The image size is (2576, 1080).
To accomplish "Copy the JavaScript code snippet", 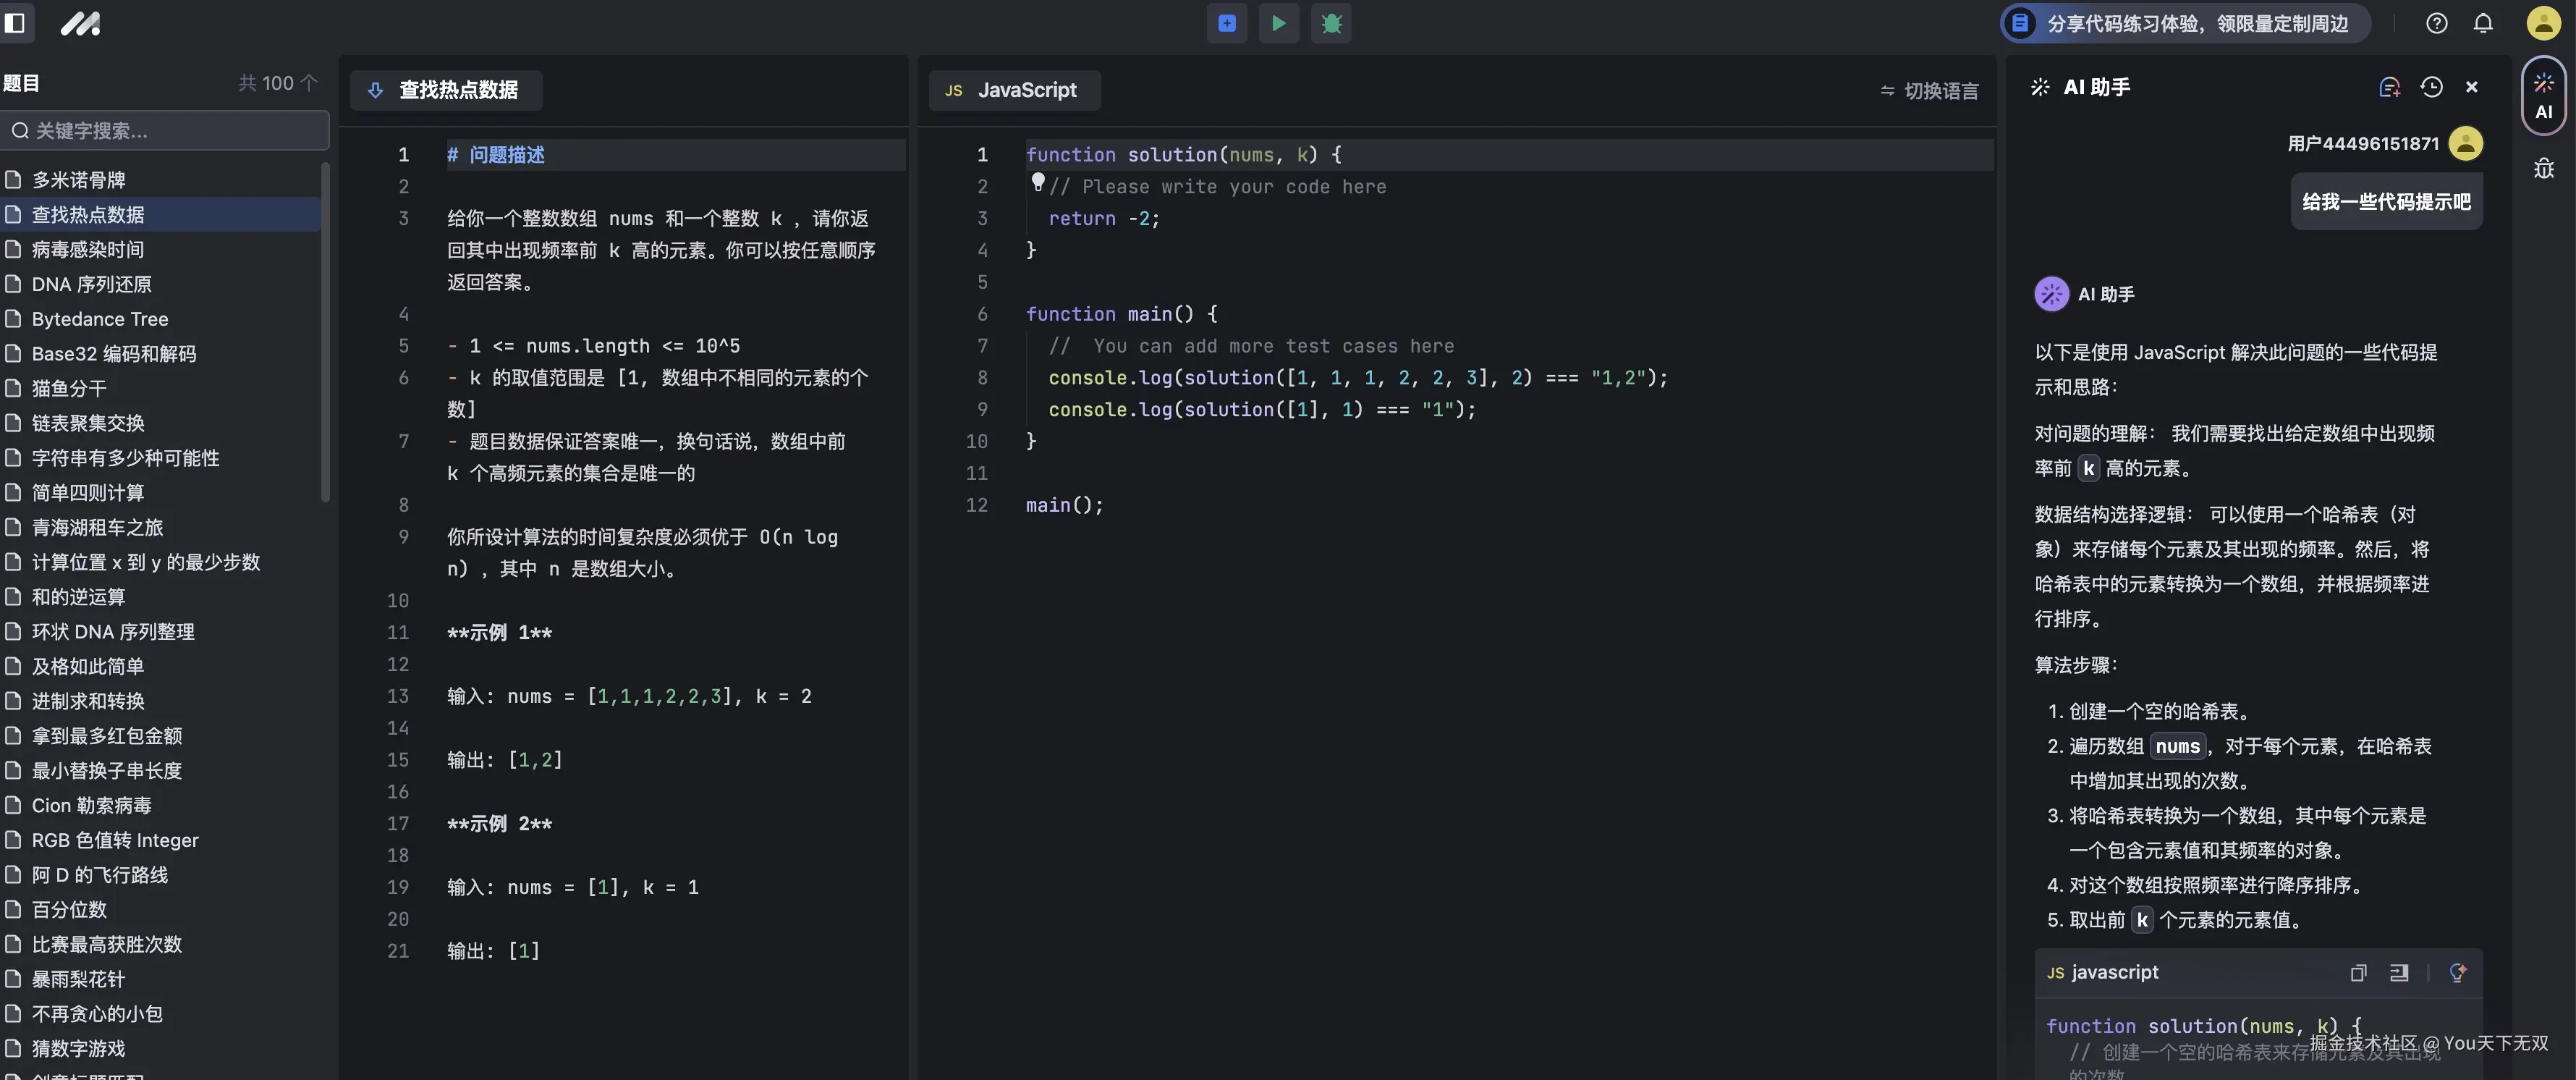I will 2358,973.
